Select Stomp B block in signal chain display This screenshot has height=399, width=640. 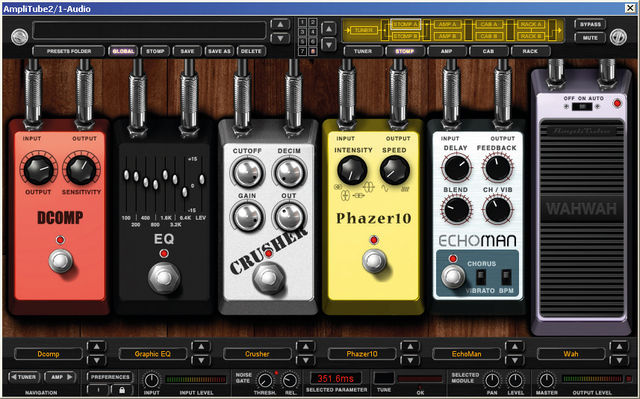pyautogui.click(x=405, y=36)
